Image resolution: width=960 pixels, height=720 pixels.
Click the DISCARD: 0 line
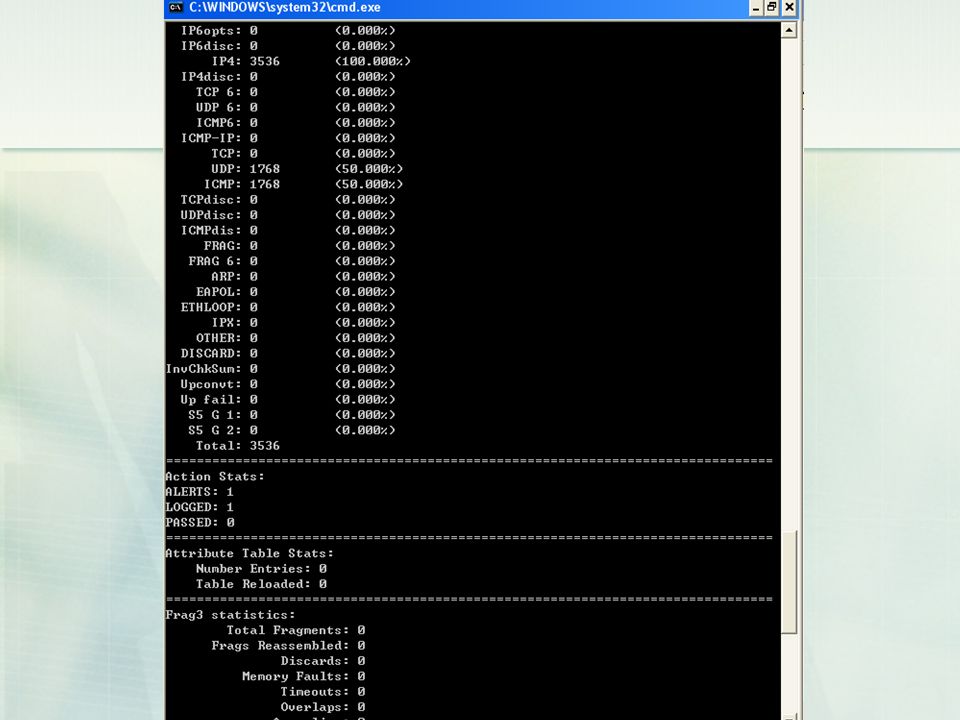[x=288, y=353]
